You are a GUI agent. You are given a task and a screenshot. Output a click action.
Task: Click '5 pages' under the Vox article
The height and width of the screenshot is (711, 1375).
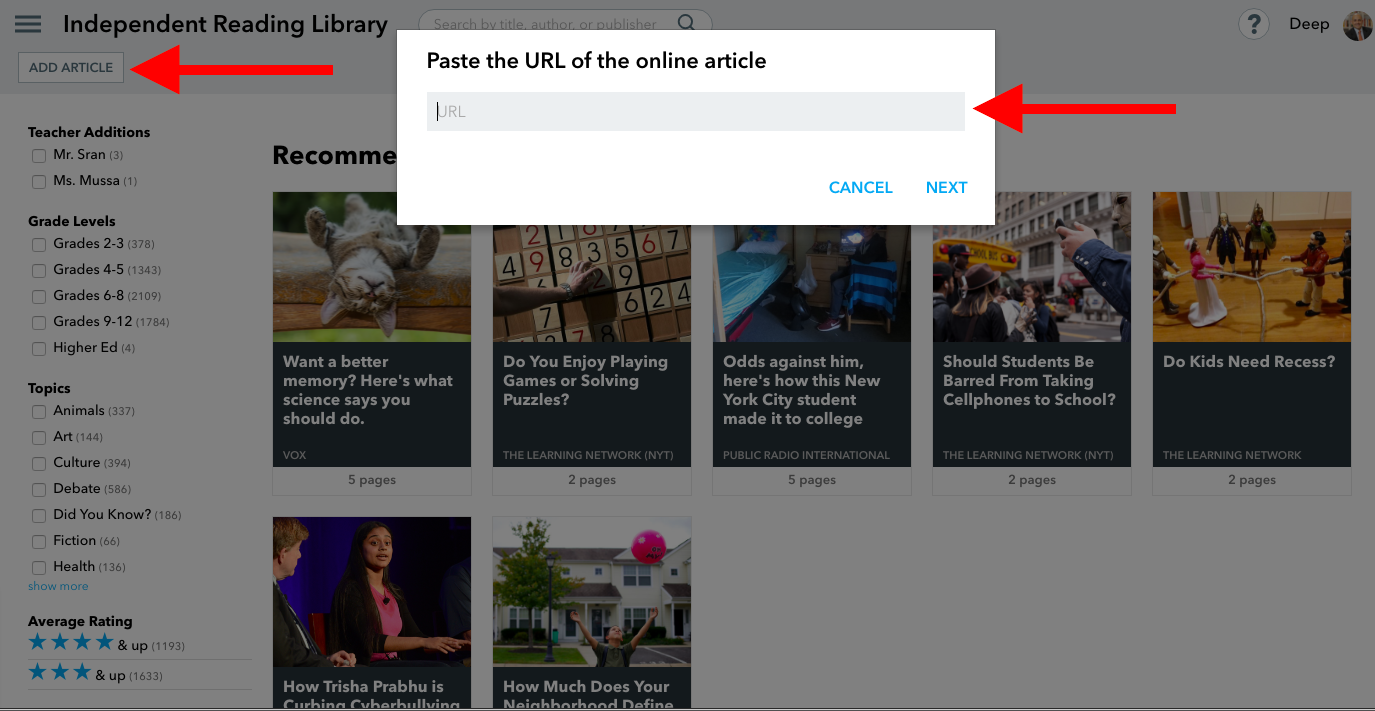click(372, 480)
